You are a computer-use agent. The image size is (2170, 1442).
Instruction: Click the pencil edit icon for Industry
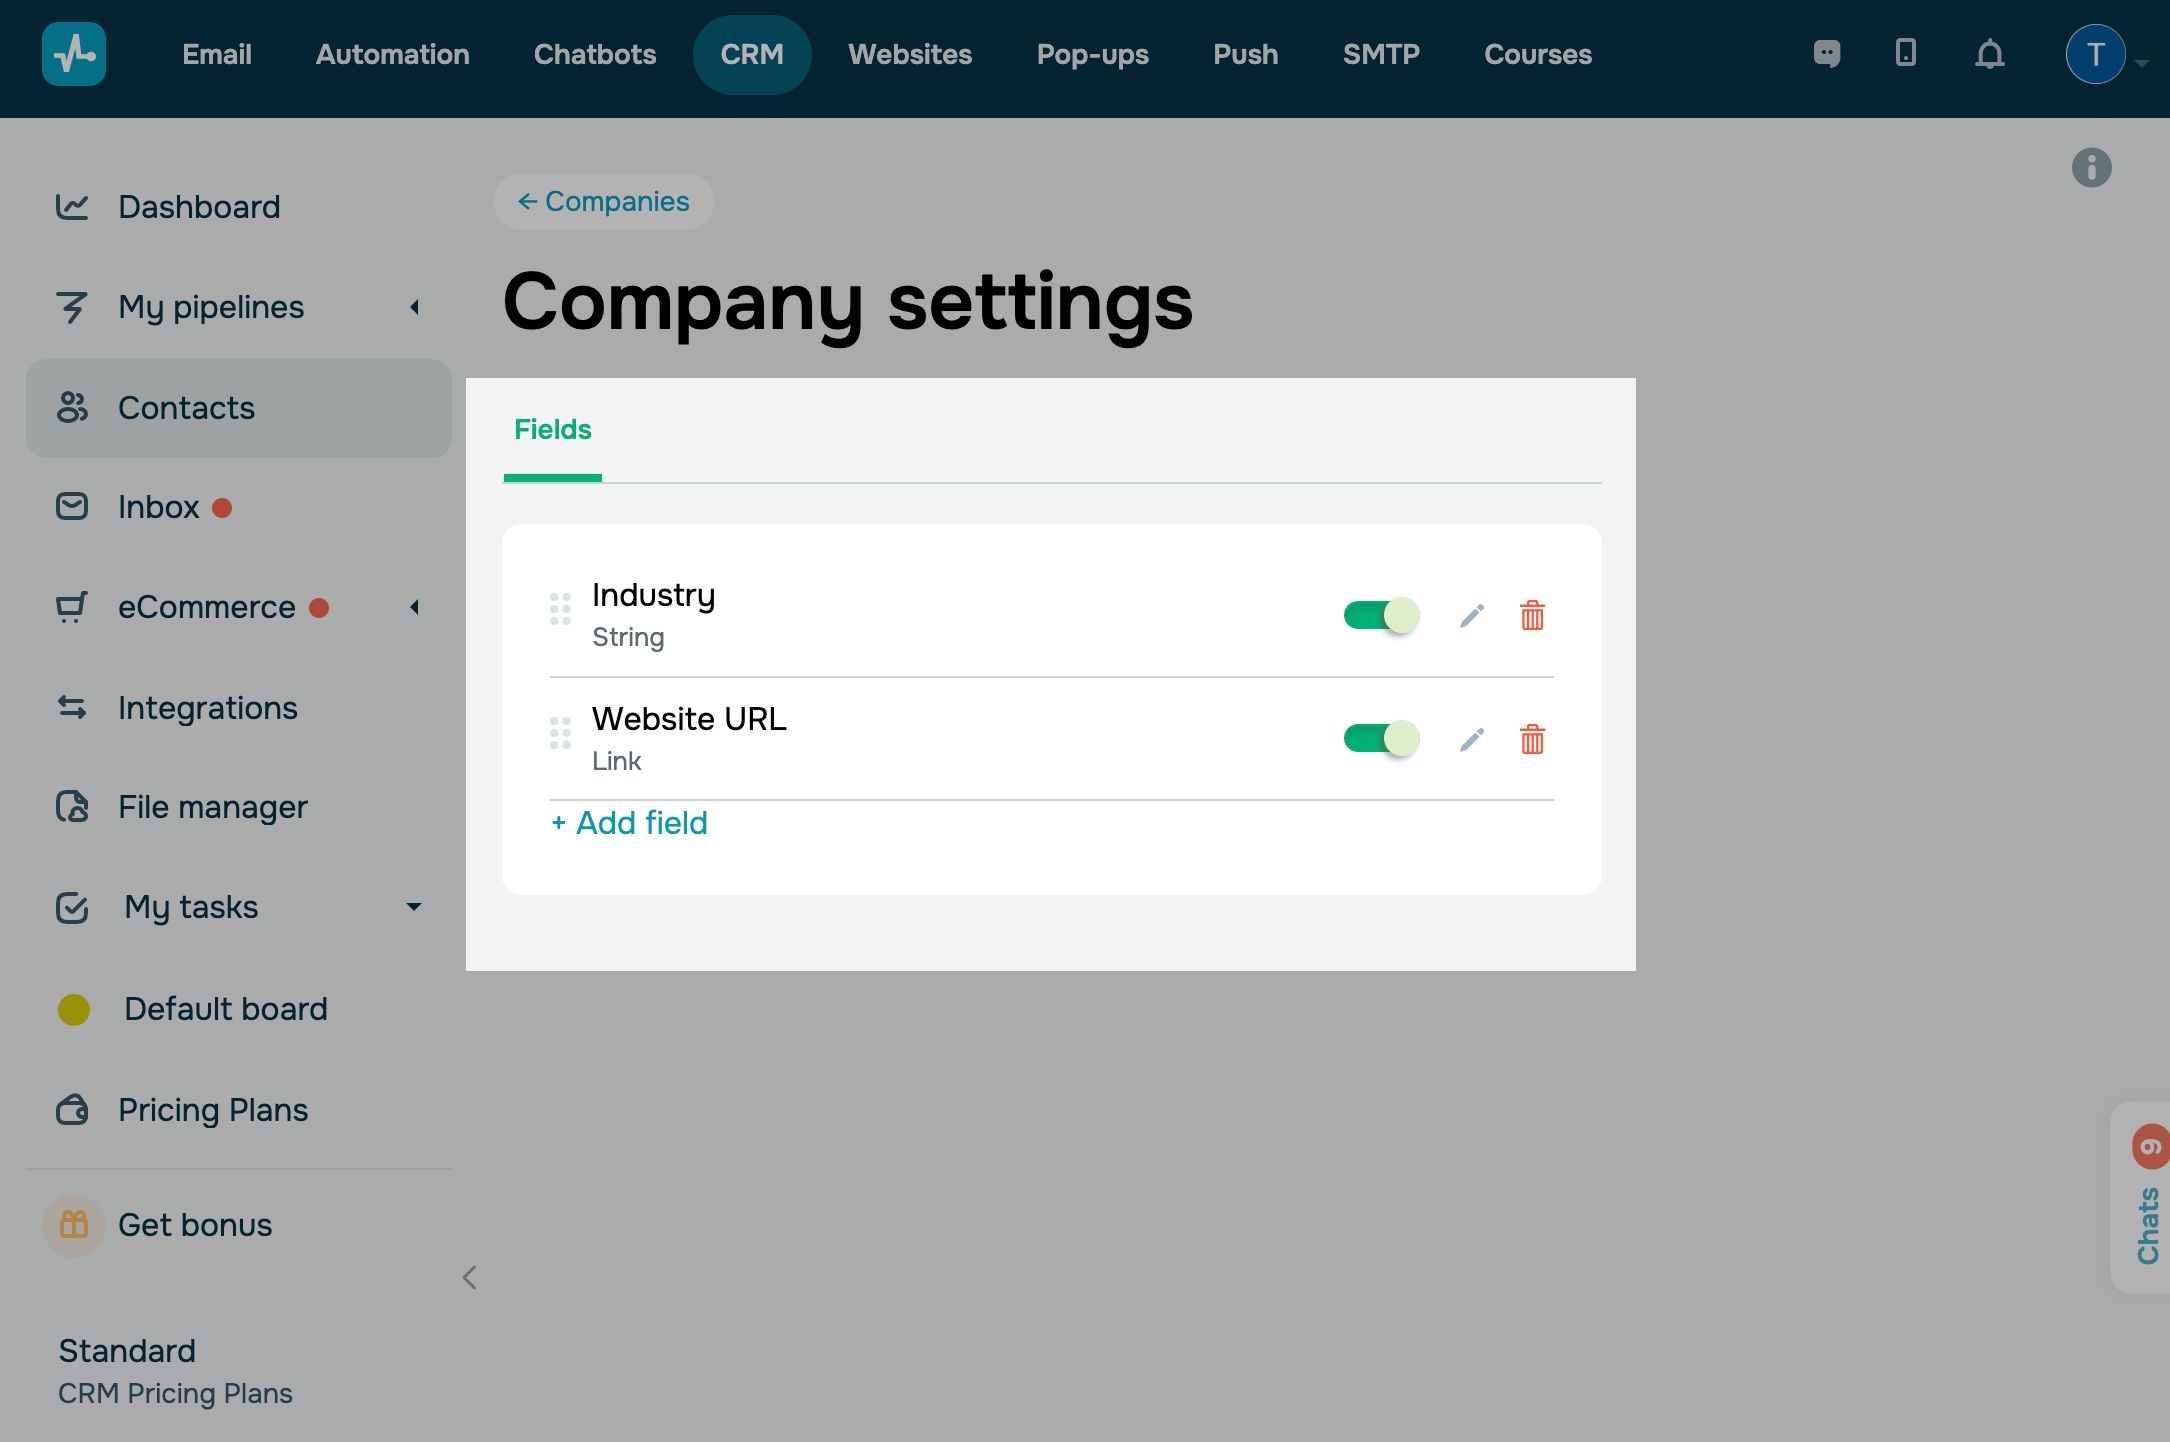pyautogui.click(x=1471, y=615)
